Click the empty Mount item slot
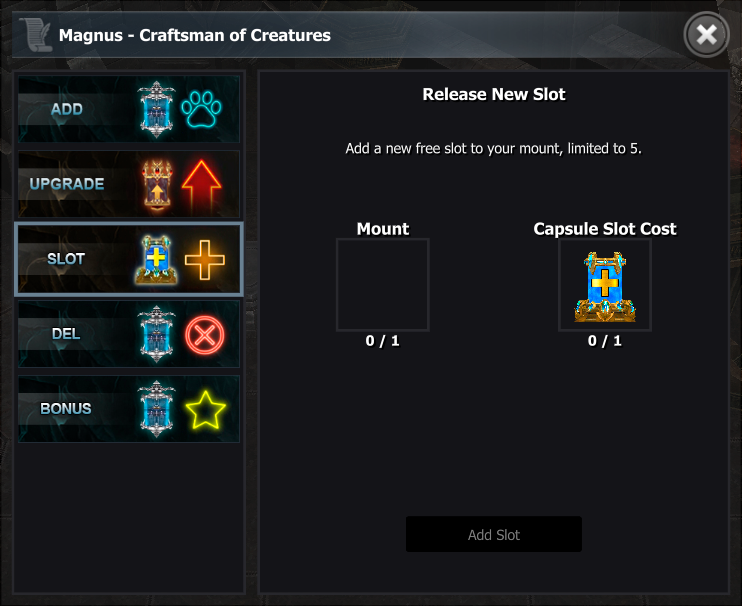This screenshot has width=742, height=606. pos(382,285)
